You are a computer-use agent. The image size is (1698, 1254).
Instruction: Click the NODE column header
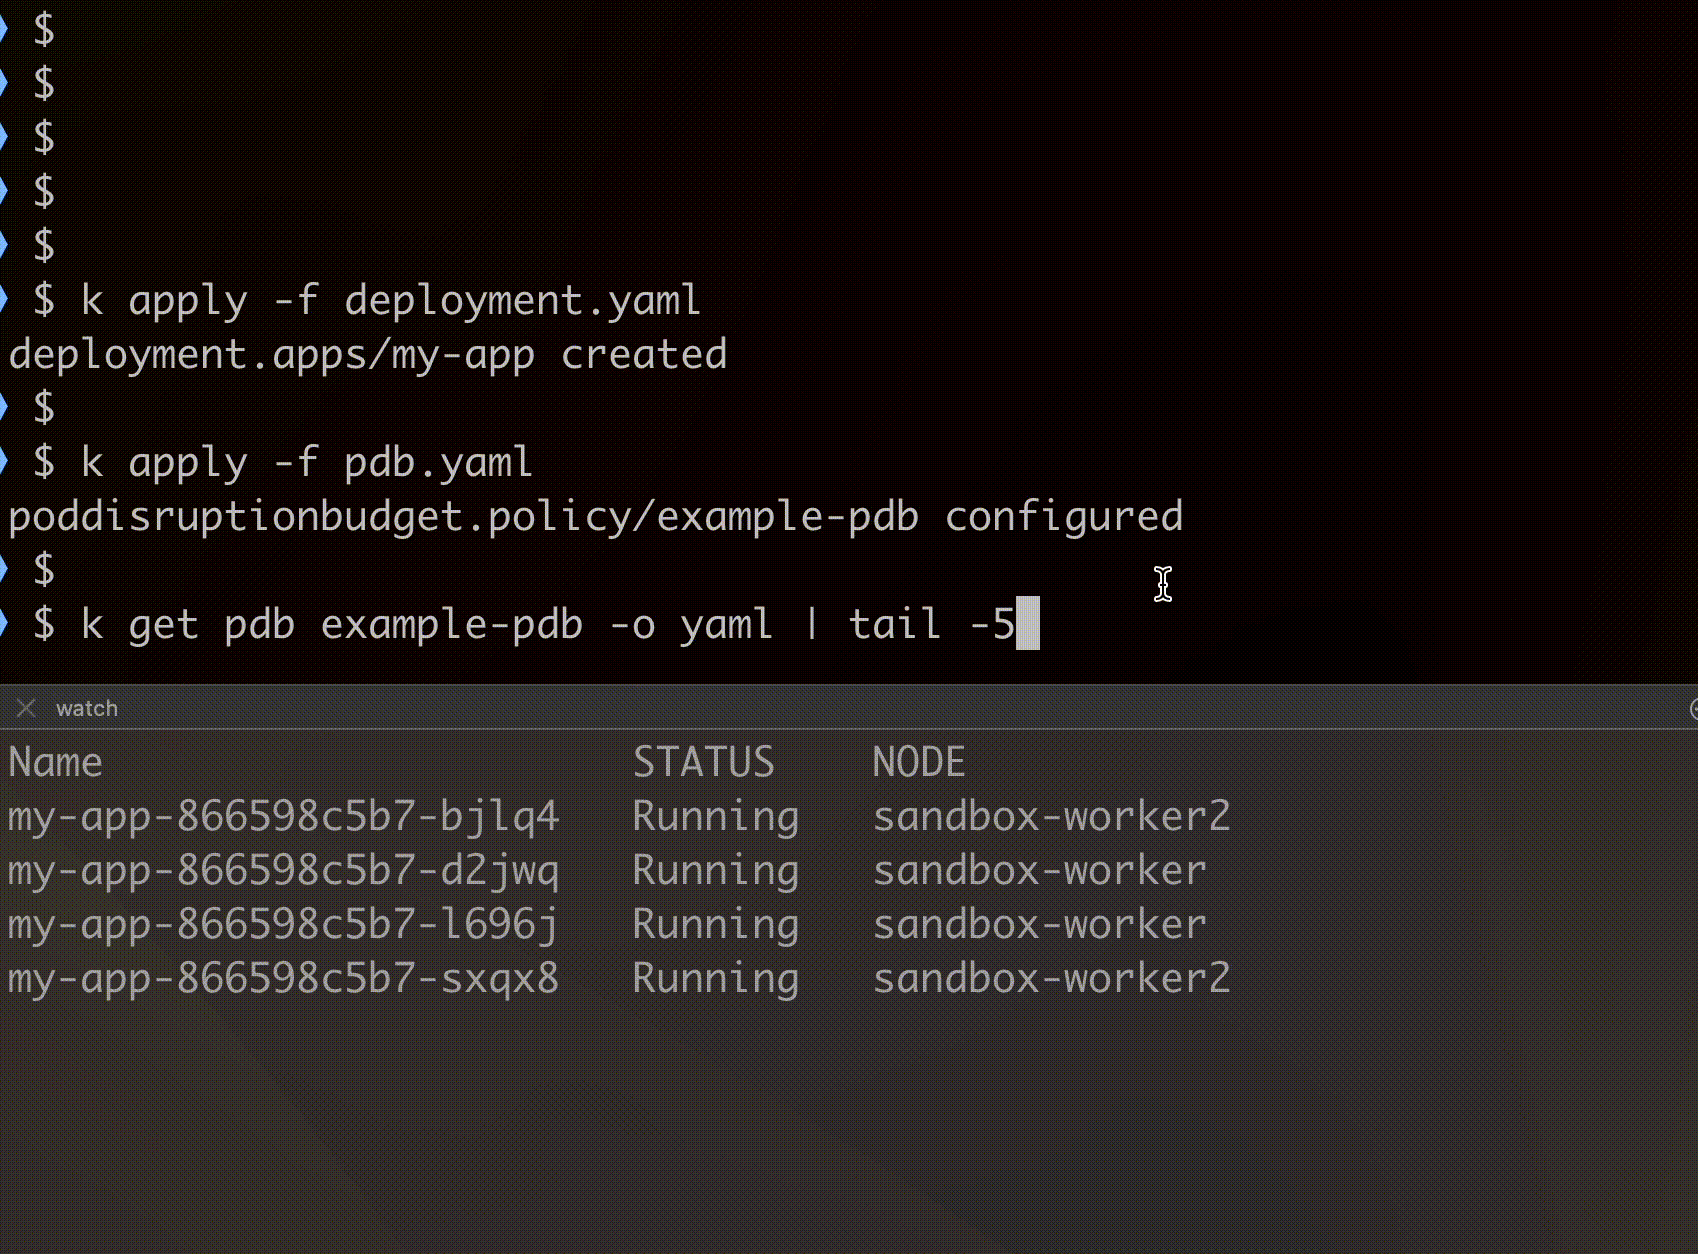point(918,762)
